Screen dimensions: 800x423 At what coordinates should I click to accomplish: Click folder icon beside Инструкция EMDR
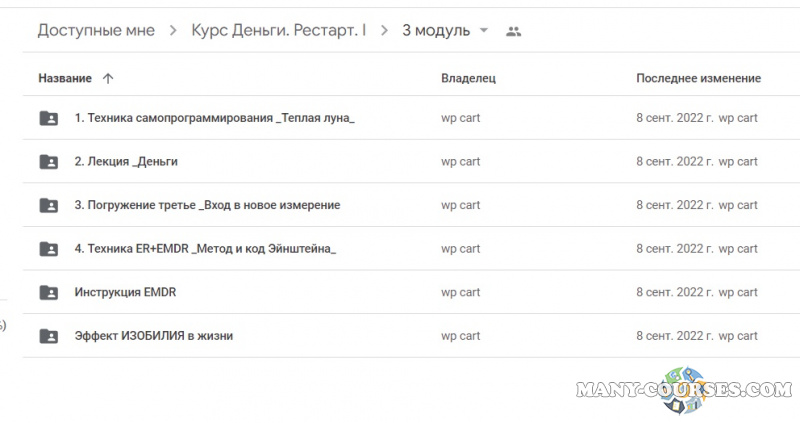[48, 293]
